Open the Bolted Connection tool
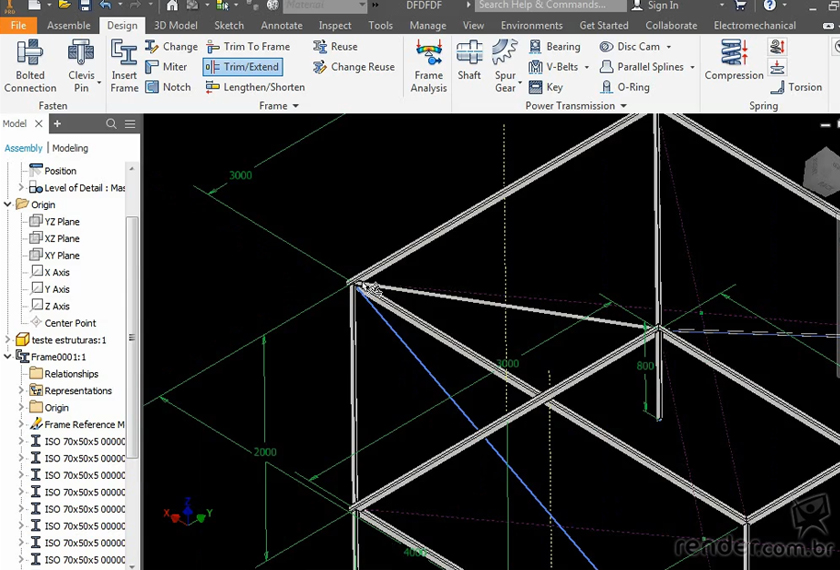 click(x=30, y=66)
